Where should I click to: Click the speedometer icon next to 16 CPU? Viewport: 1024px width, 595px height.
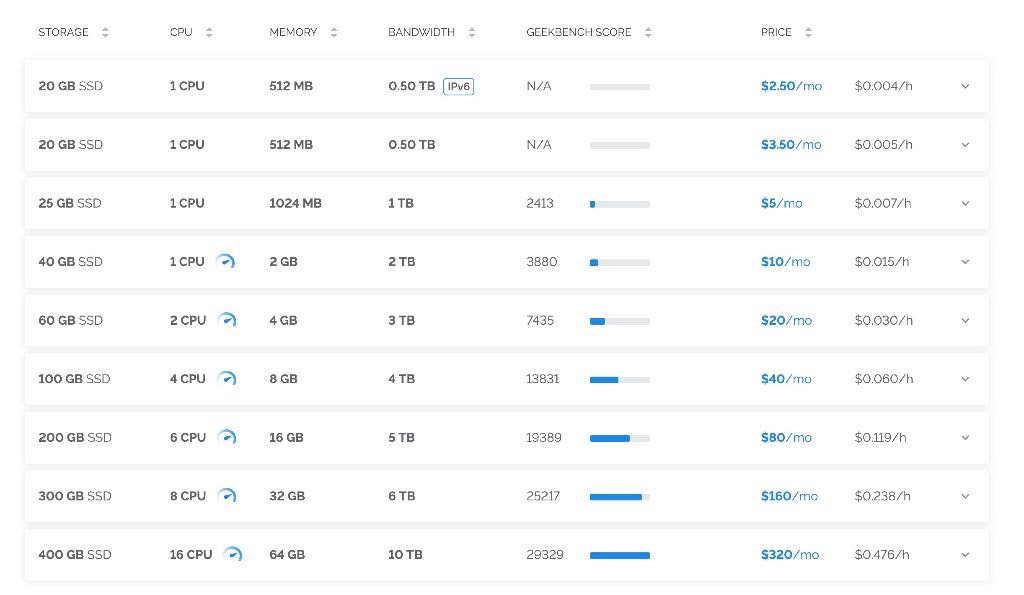[233, 555]
